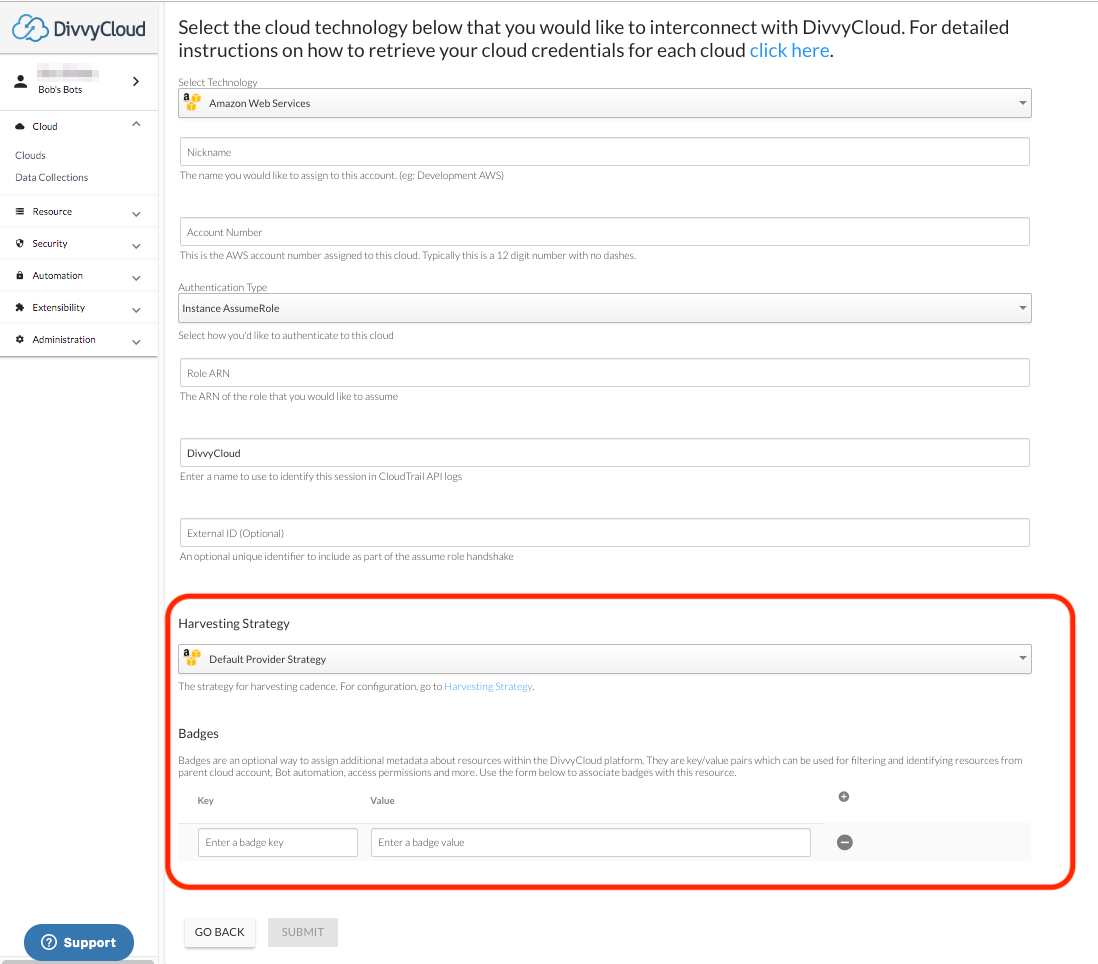This screenshot has height=964, width=1098.
Task: Click the 'Badges' section heading
Action: pos(198,734)
